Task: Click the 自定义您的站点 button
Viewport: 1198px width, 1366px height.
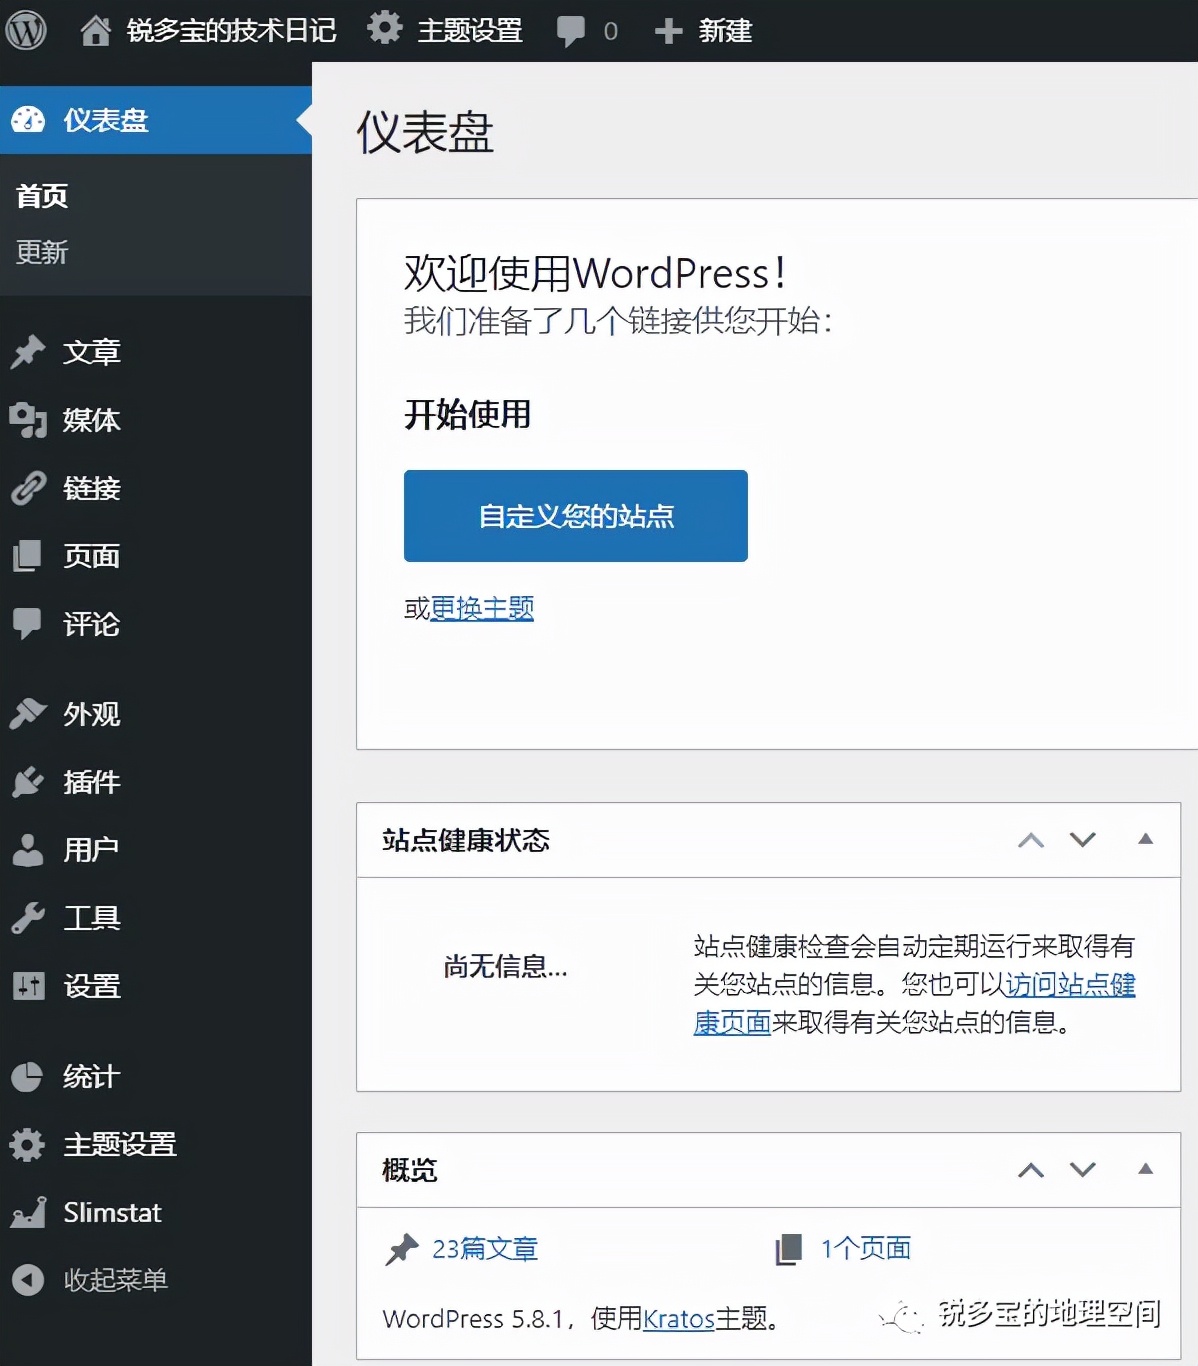Action: 576,516
